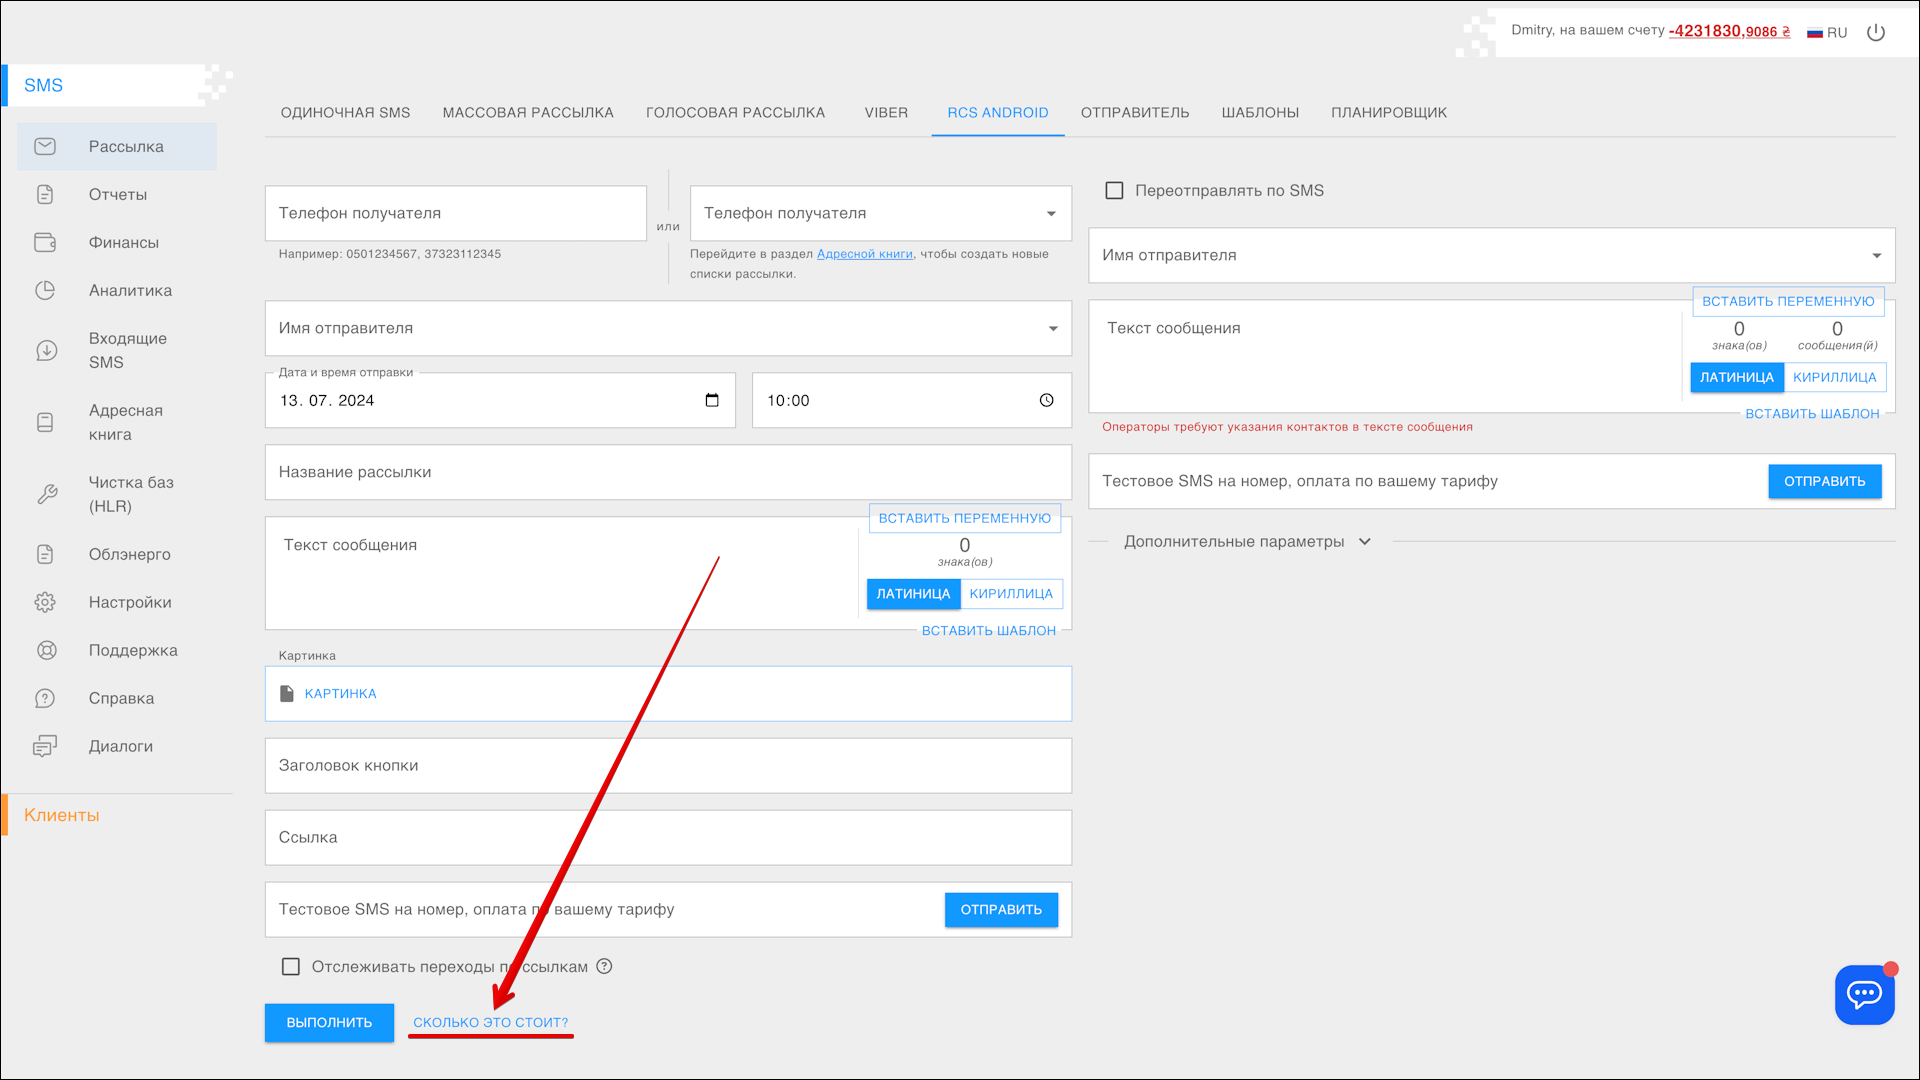Open RU language selector

point(1827,32)
